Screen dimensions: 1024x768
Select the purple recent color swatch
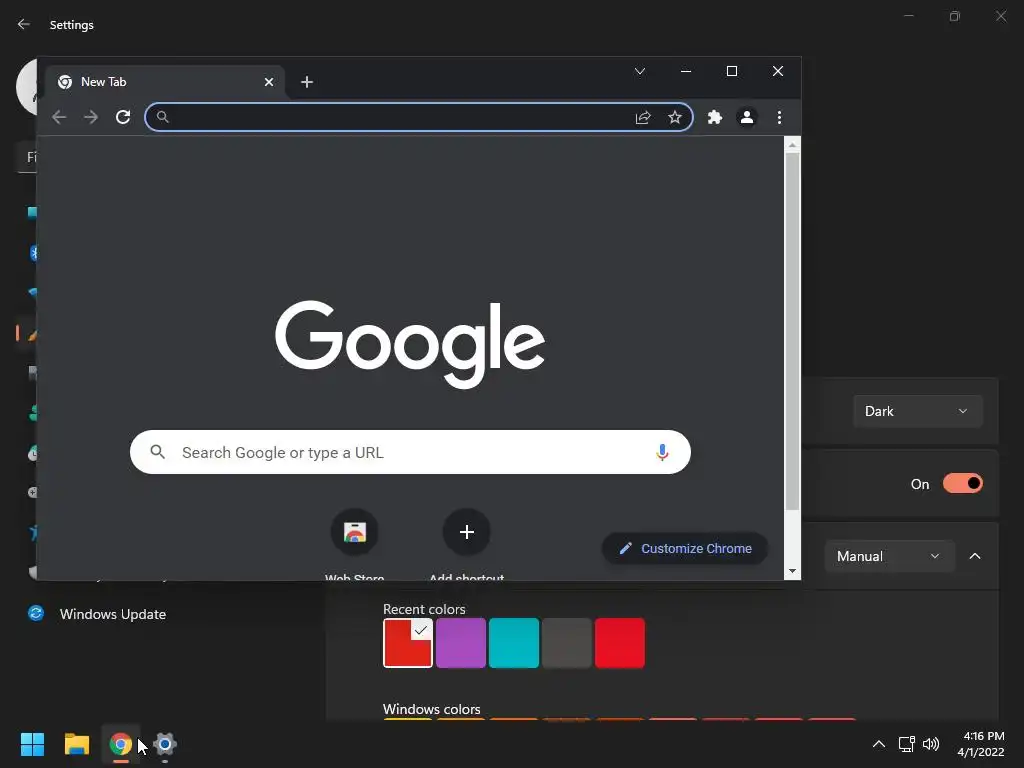click(460, 643)
